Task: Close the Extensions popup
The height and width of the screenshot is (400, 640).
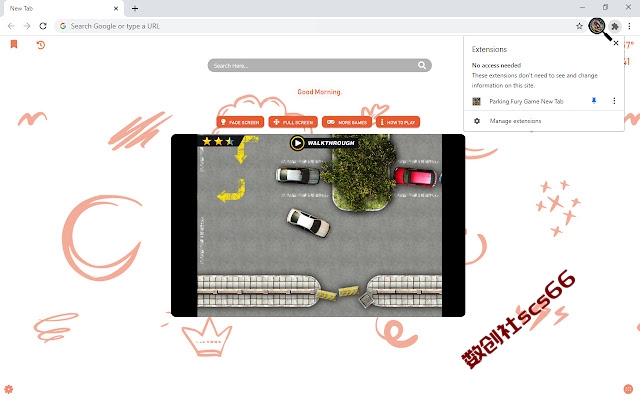Action: (x=616, y=43)
